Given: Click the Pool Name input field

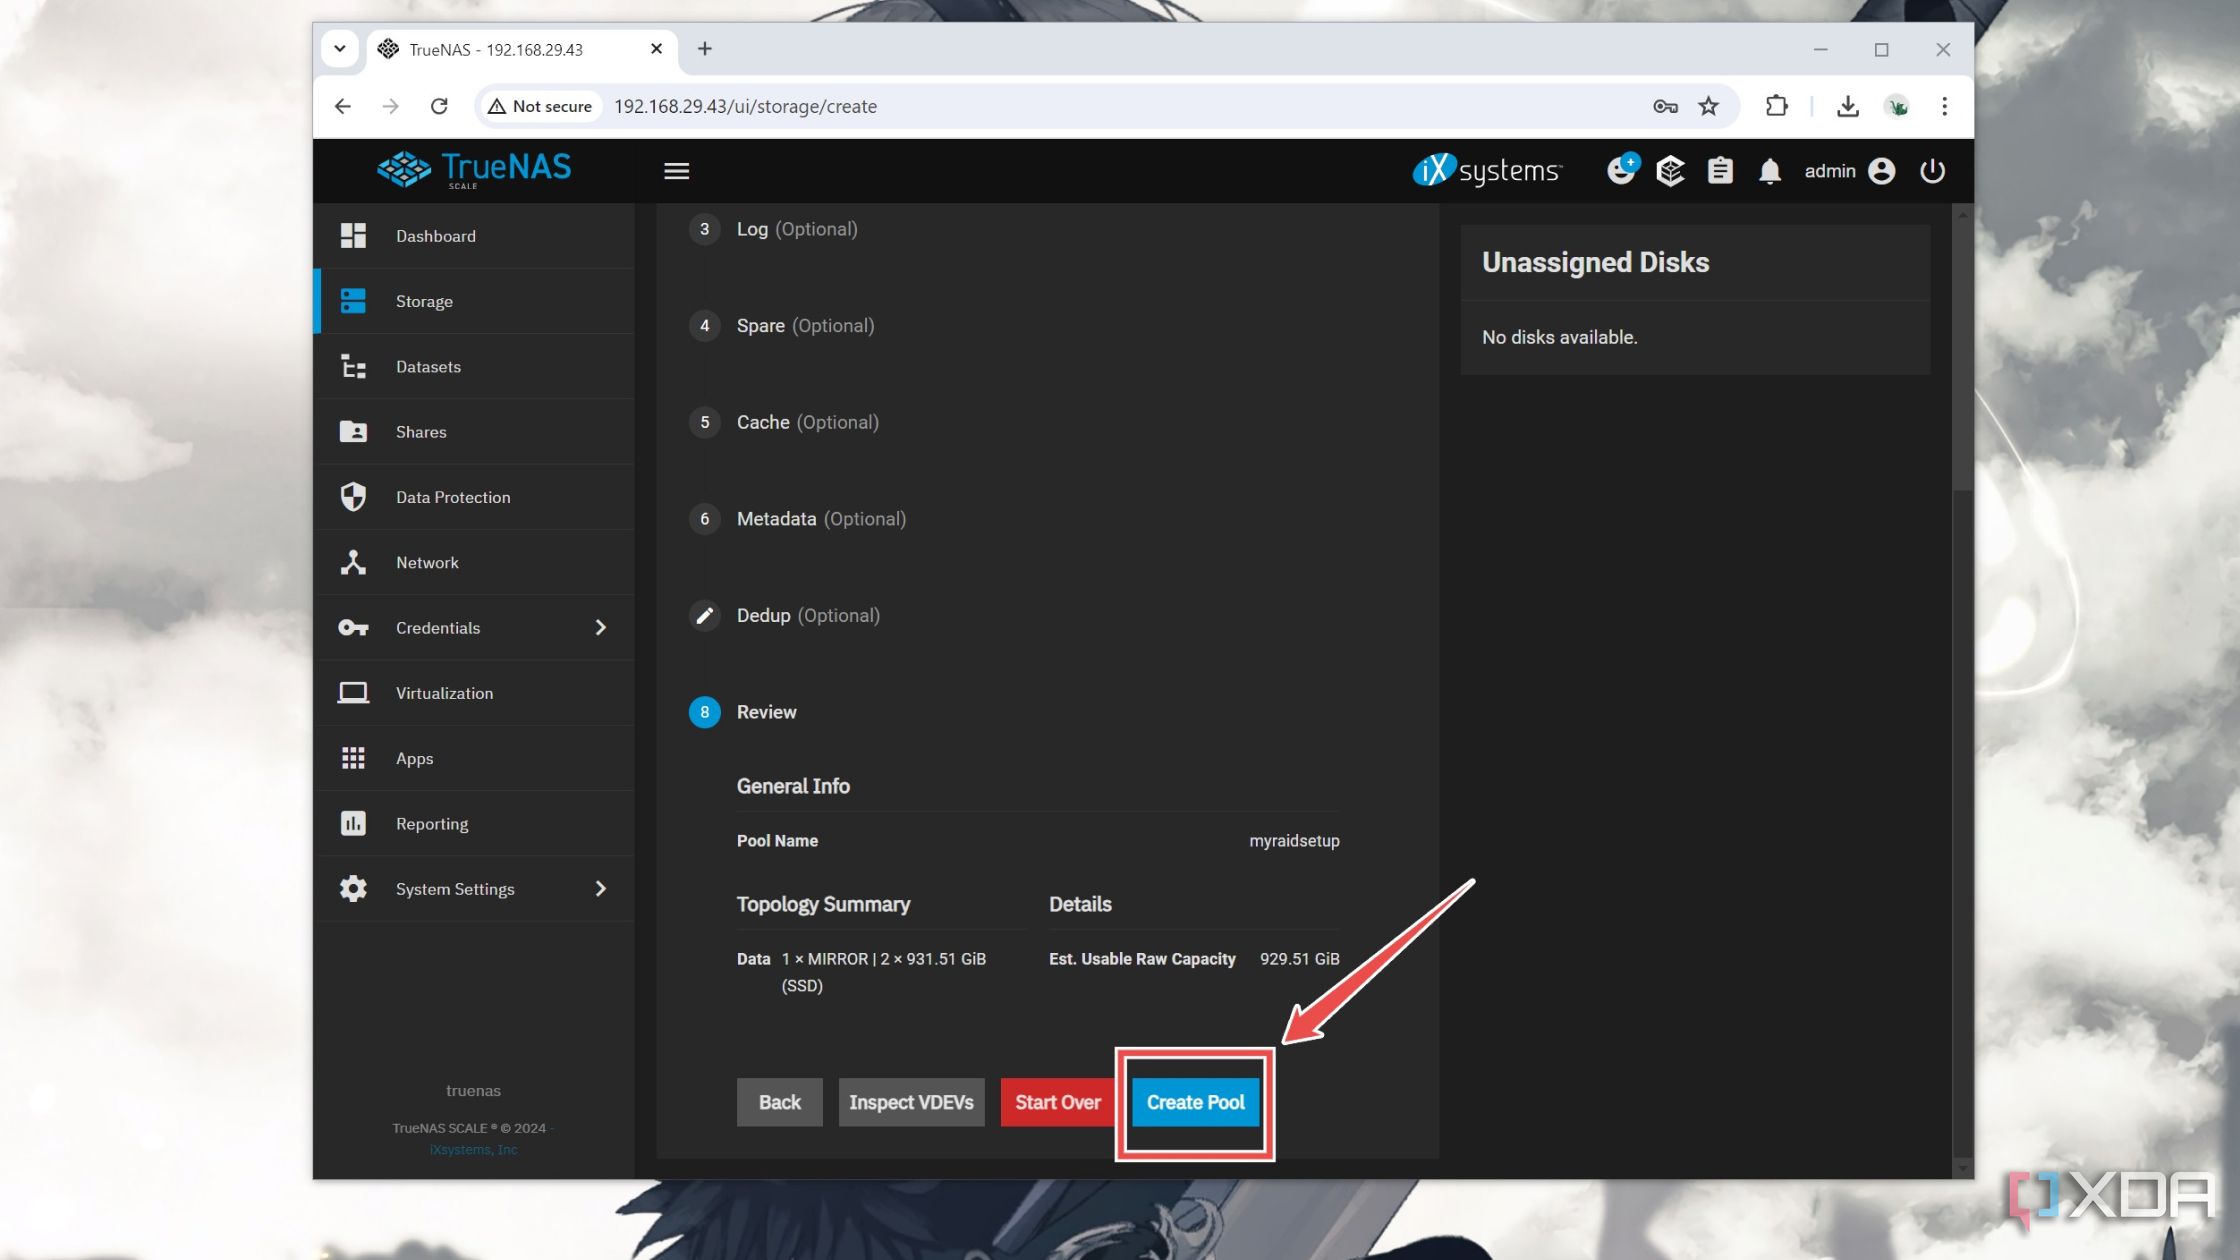Looking at the screenshot, I should pyautogui.click(x=1292, y=840).
